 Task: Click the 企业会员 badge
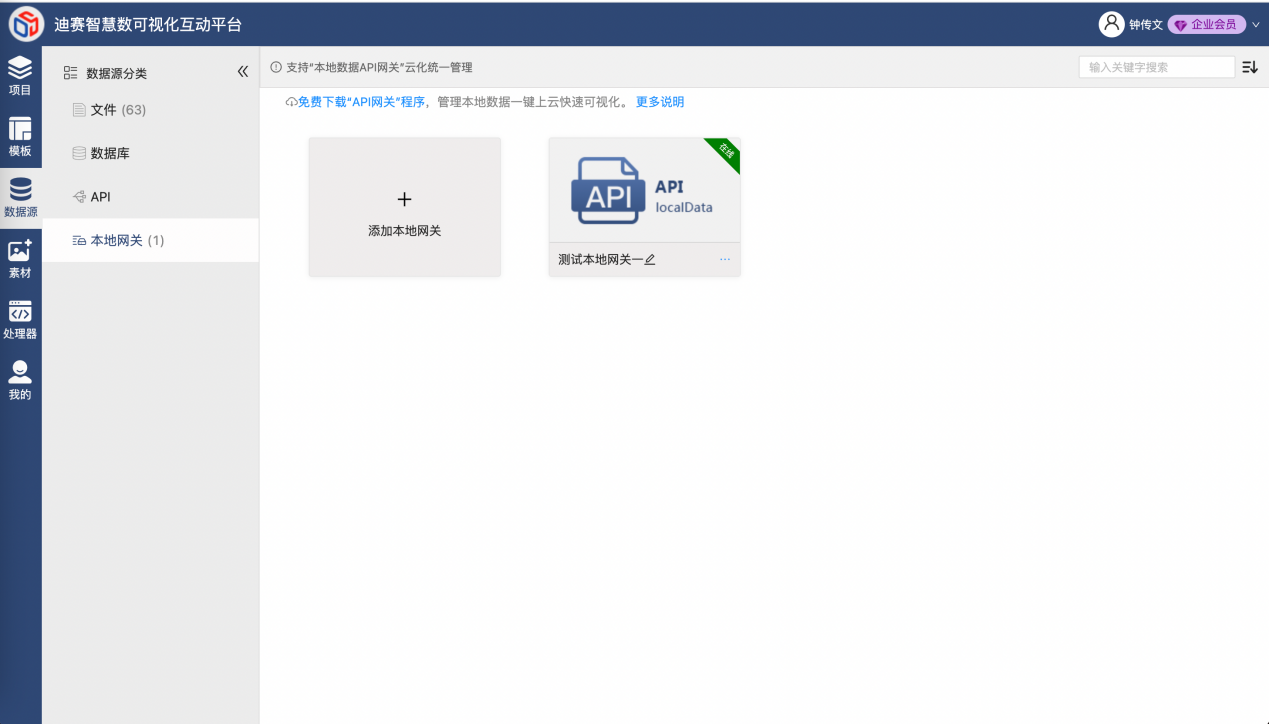[1206, 24]
